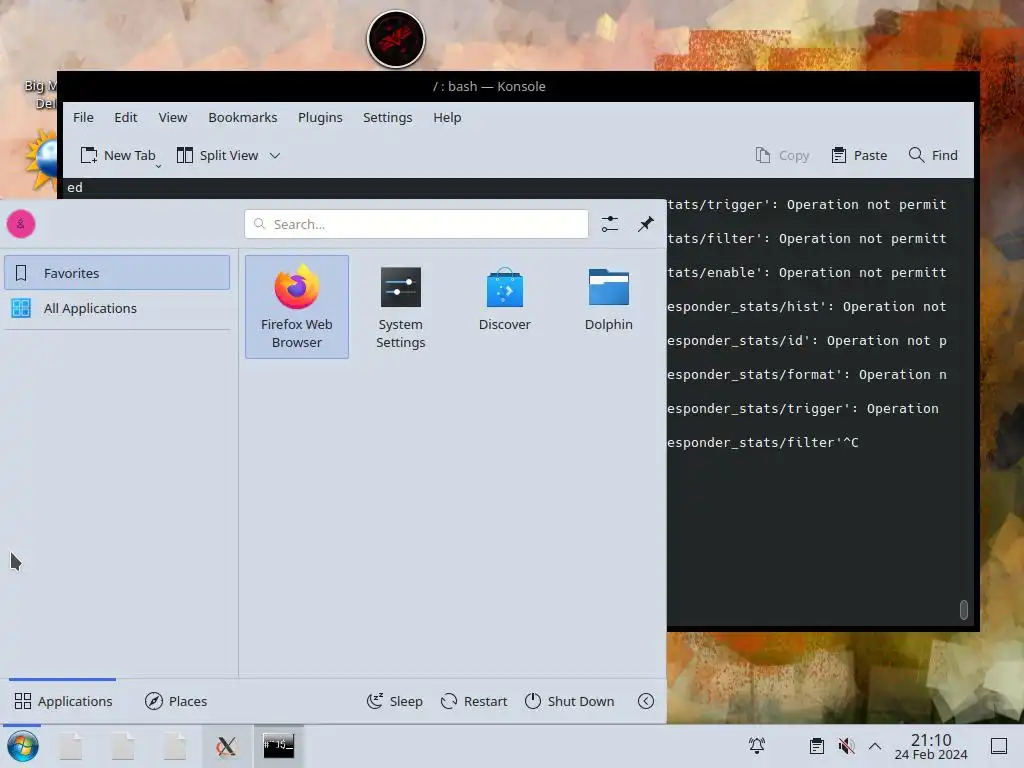Click the Konsole terminal scrollbar handle

963,609
